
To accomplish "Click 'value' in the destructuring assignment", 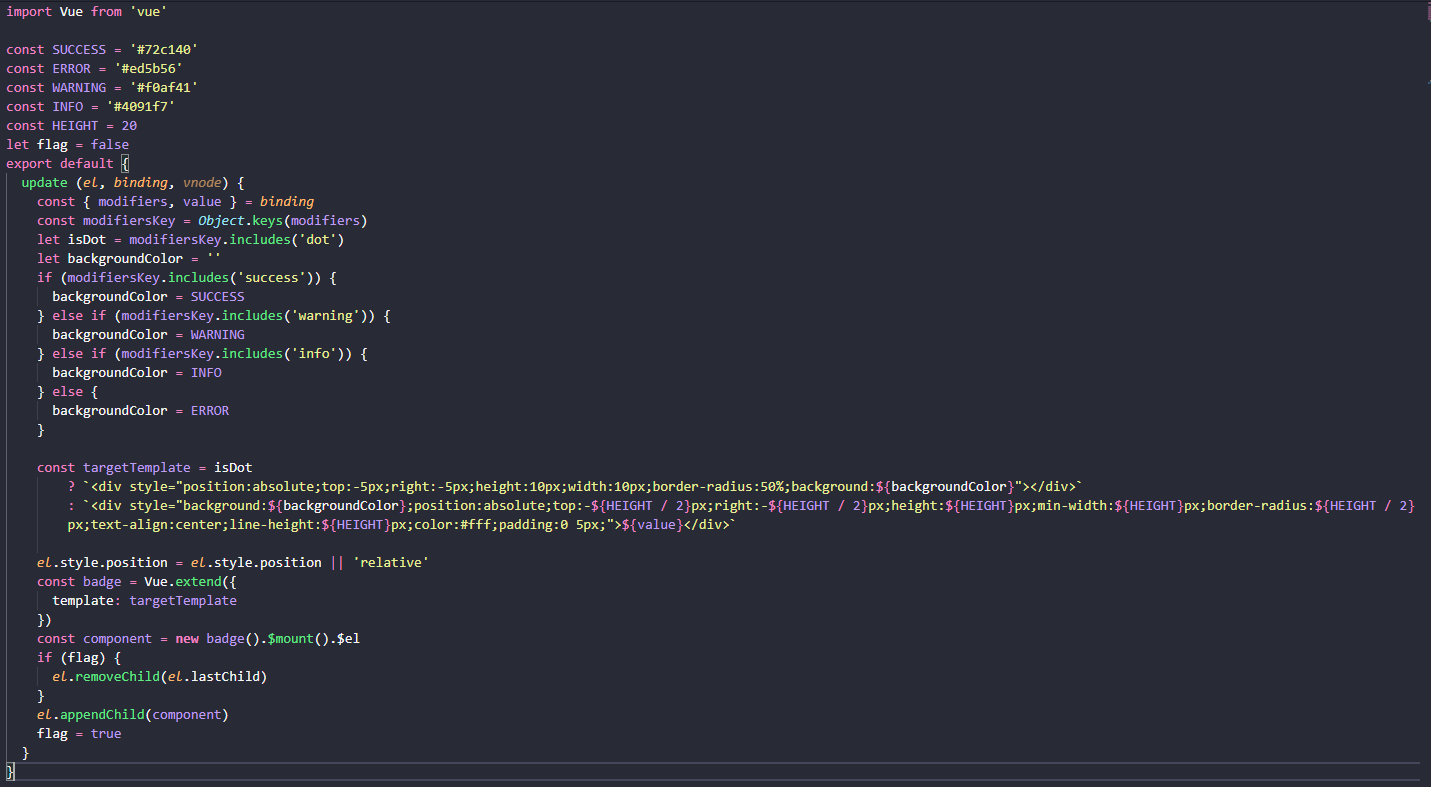I will point(202,201).
